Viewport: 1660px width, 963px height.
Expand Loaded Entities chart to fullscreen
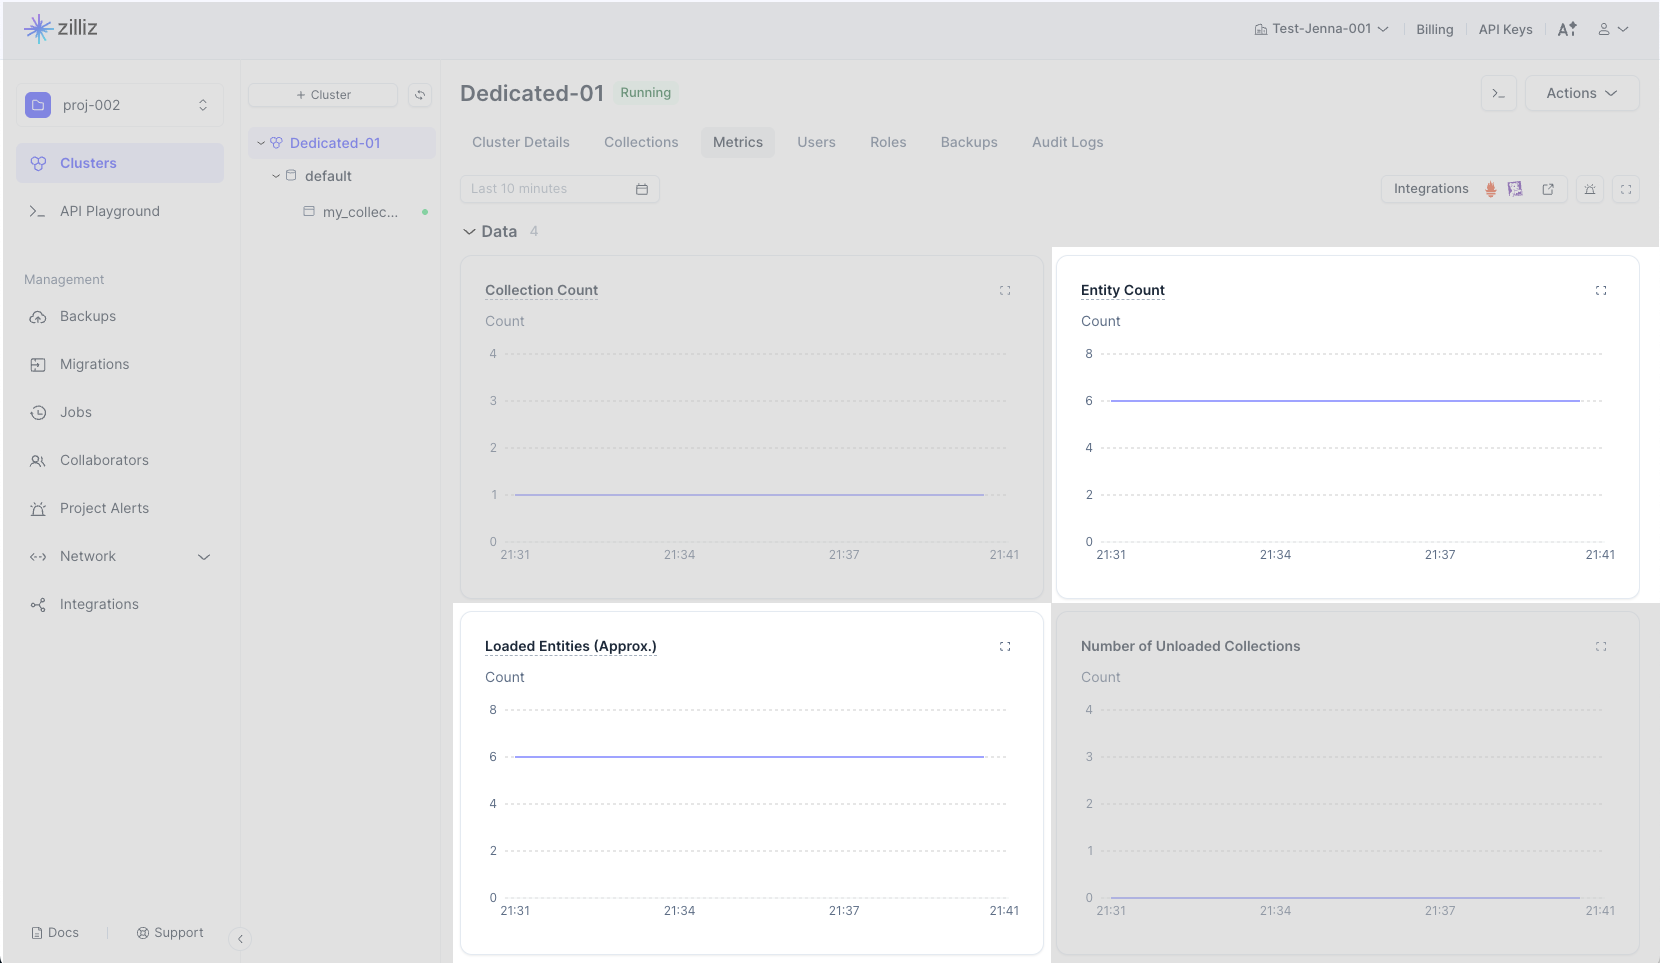click(1004, 646)
